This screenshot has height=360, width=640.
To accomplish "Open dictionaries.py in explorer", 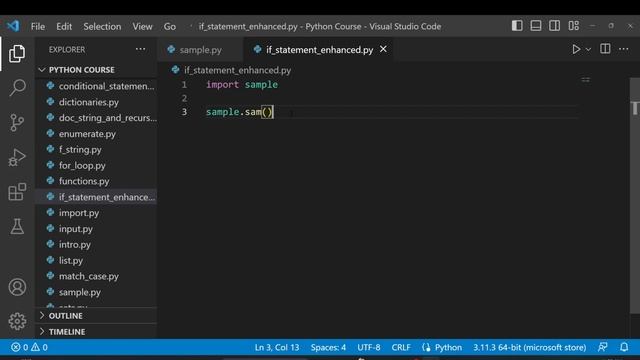I will click(96, 102).
